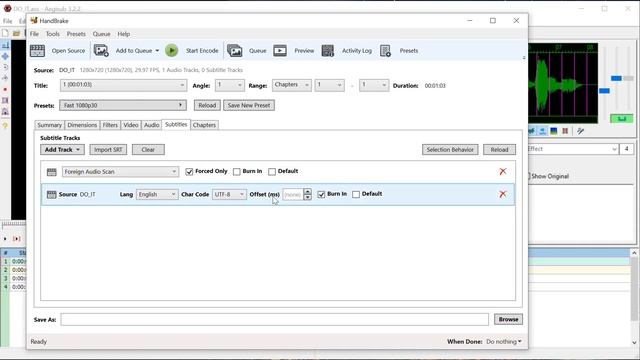The height and width of the screenshot is (360, 640).
Task: Switch to the Audio tab
Action: (151, 125)
